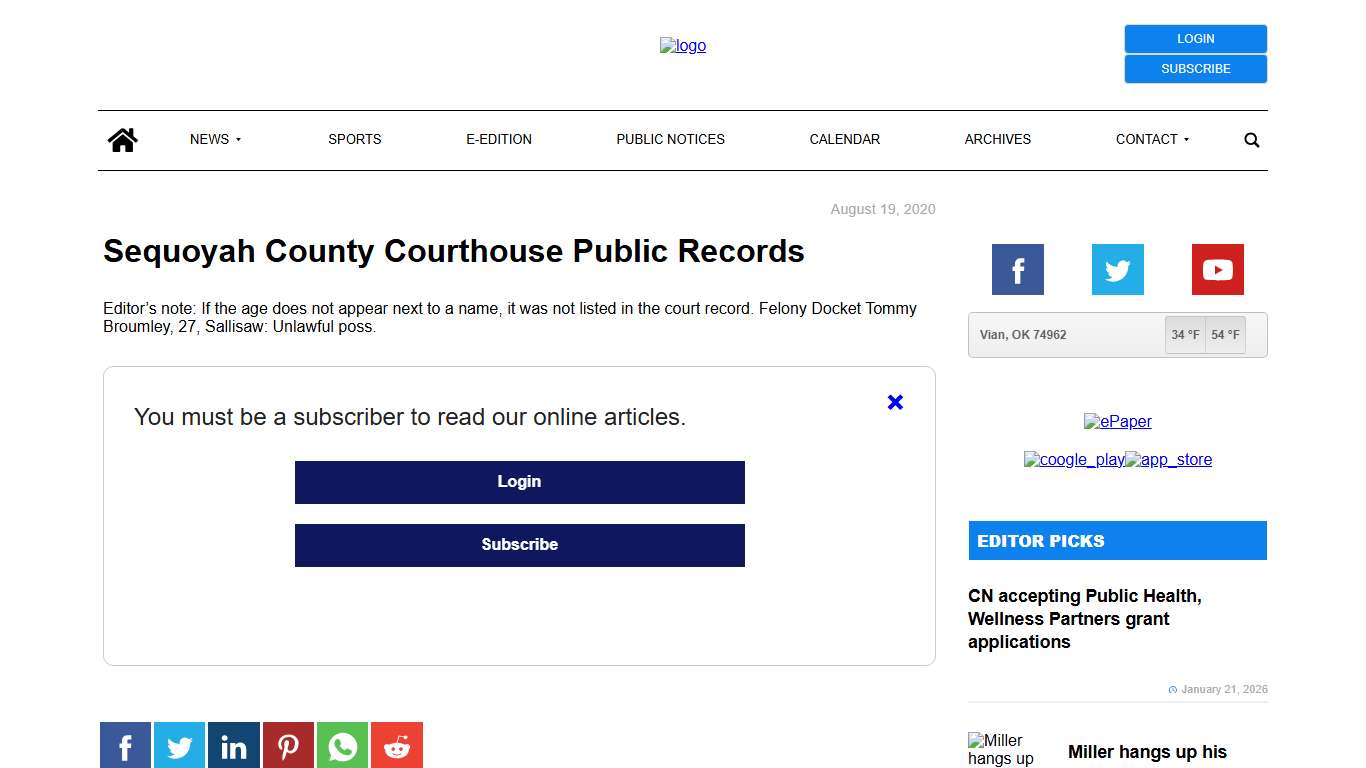Image resolution: width=1366 pixels, height=768 pixels.
Task: Click the LOGIN button at top right
Action: [1195, 38]
